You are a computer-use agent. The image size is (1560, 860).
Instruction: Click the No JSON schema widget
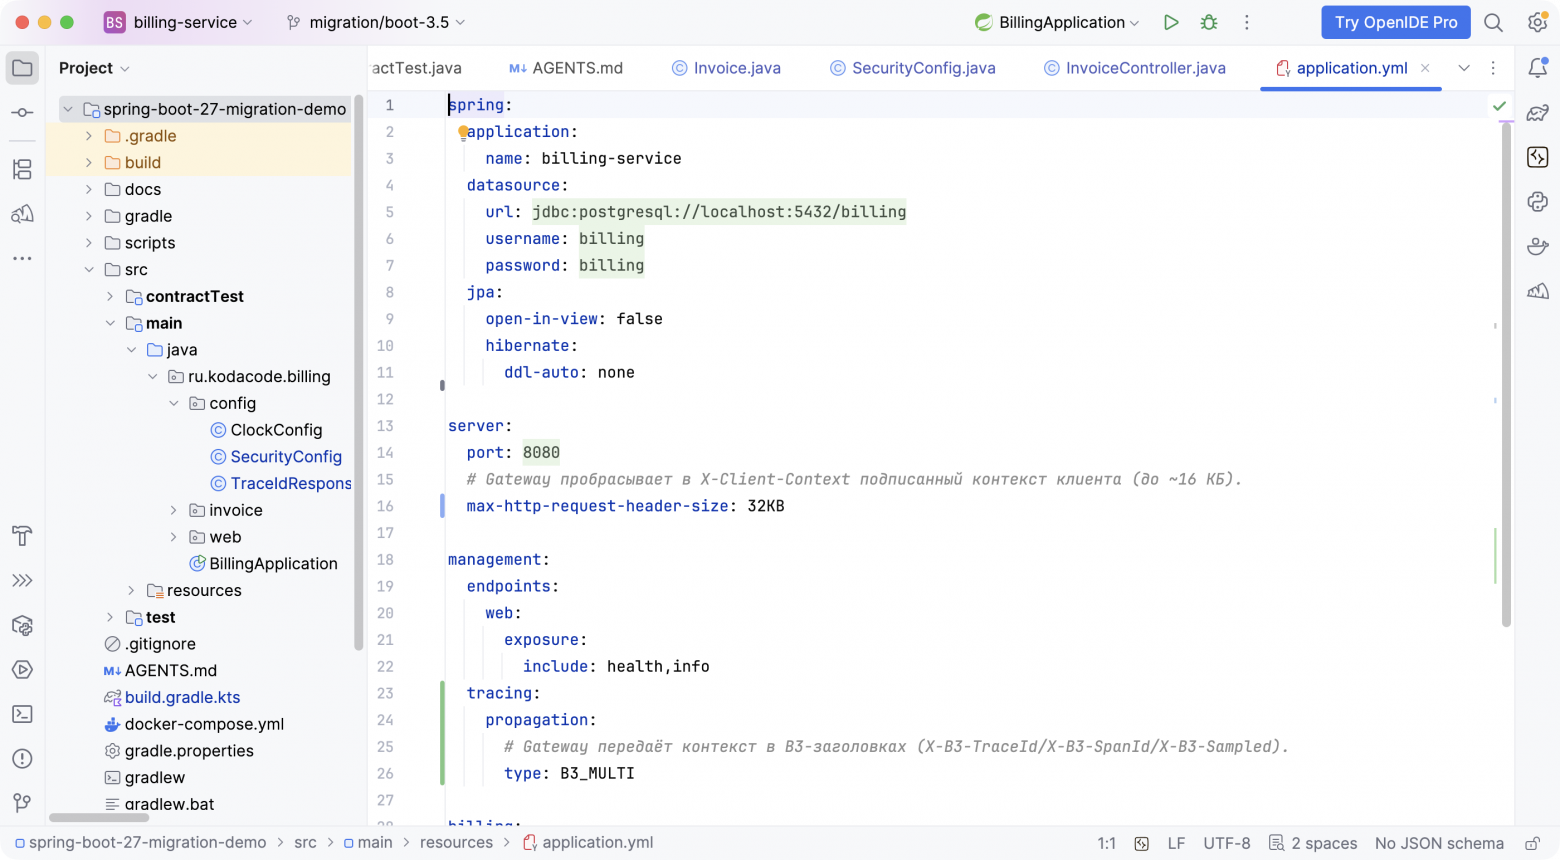[x=1439, y=843]
